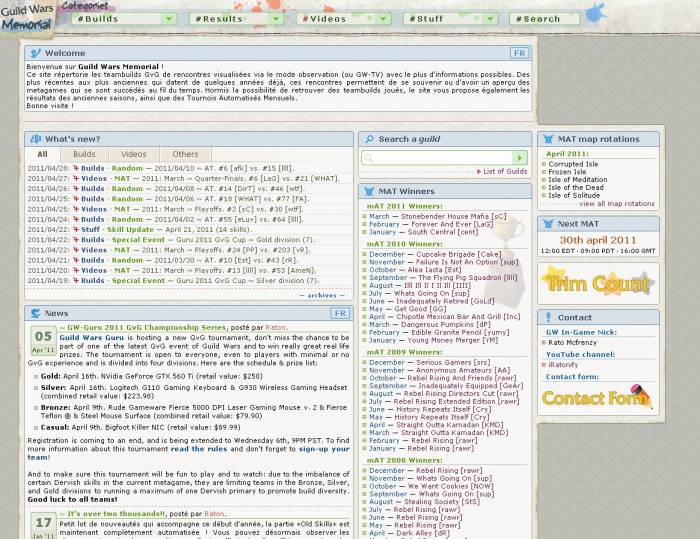
Task: Open Videos Quarter-Finals entry dated 2011/04/27
Action: click(183, 179)
